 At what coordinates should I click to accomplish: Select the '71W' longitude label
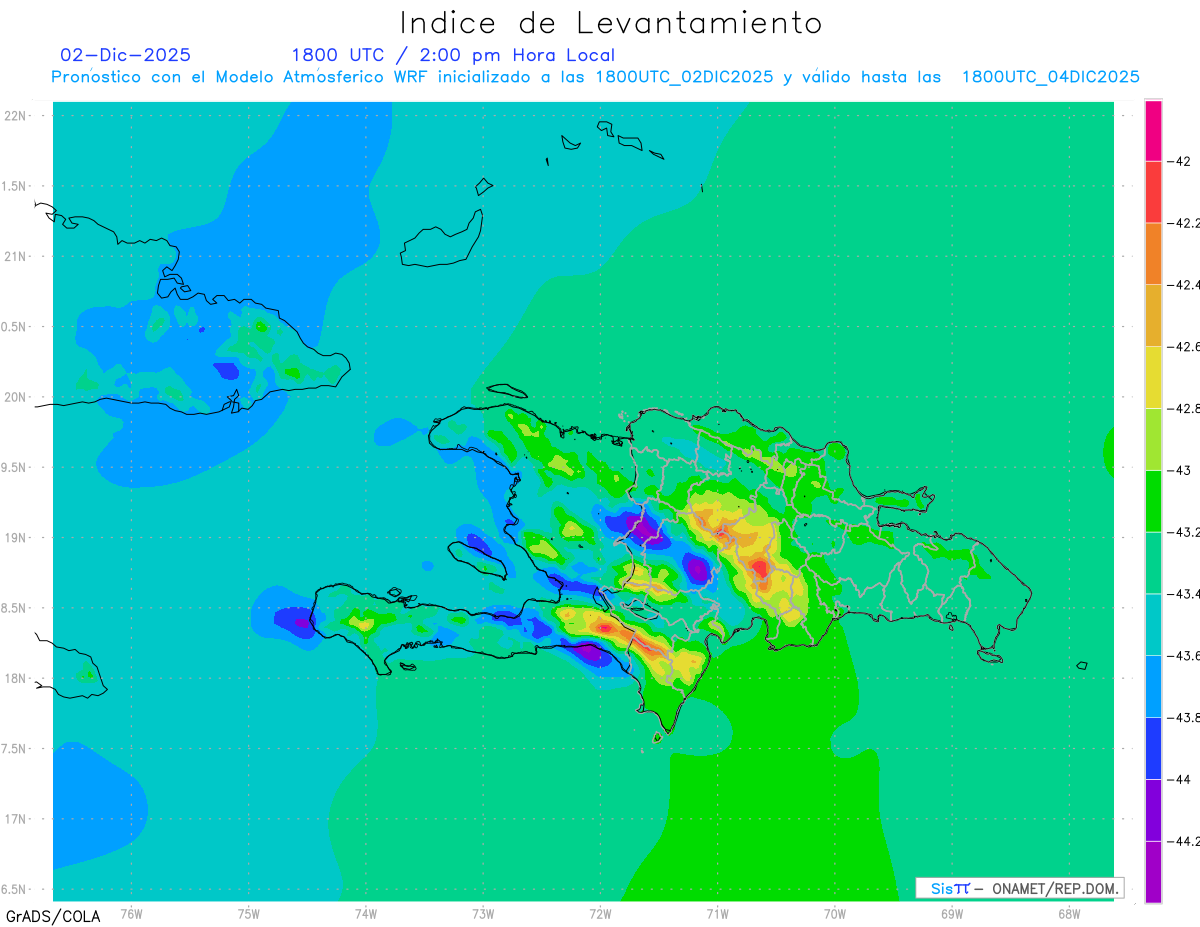tap(717, 914)
